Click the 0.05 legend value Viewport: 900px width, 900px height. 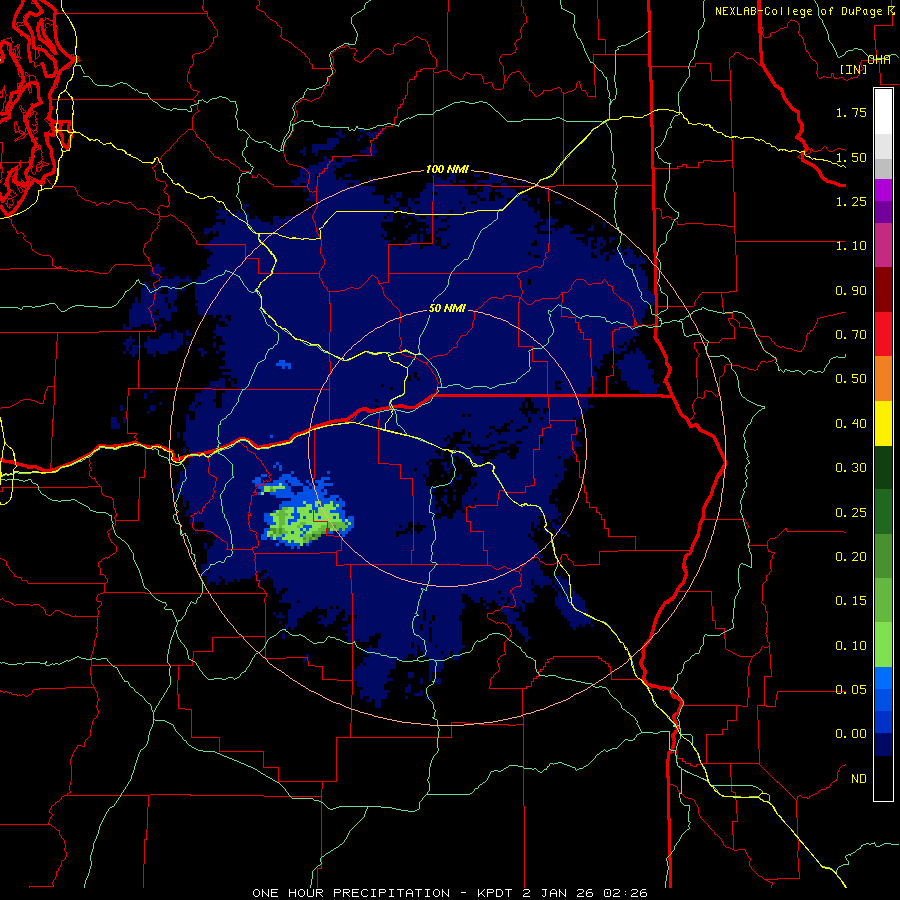pyautogui.click(x=851, y=690)
